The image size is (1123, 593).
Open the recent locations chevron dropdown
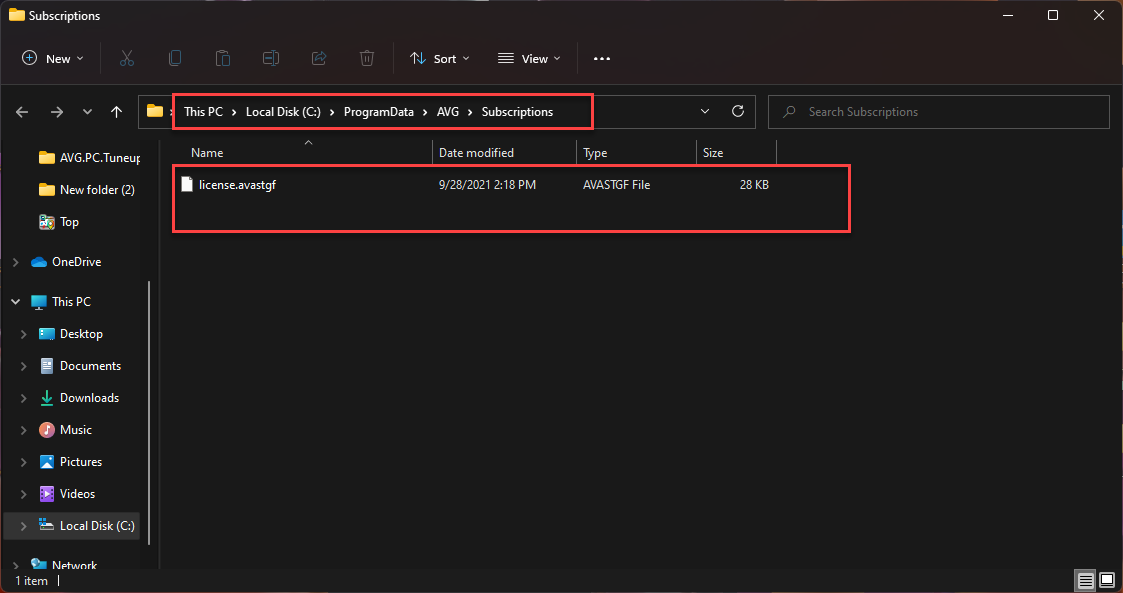(87, 112)
